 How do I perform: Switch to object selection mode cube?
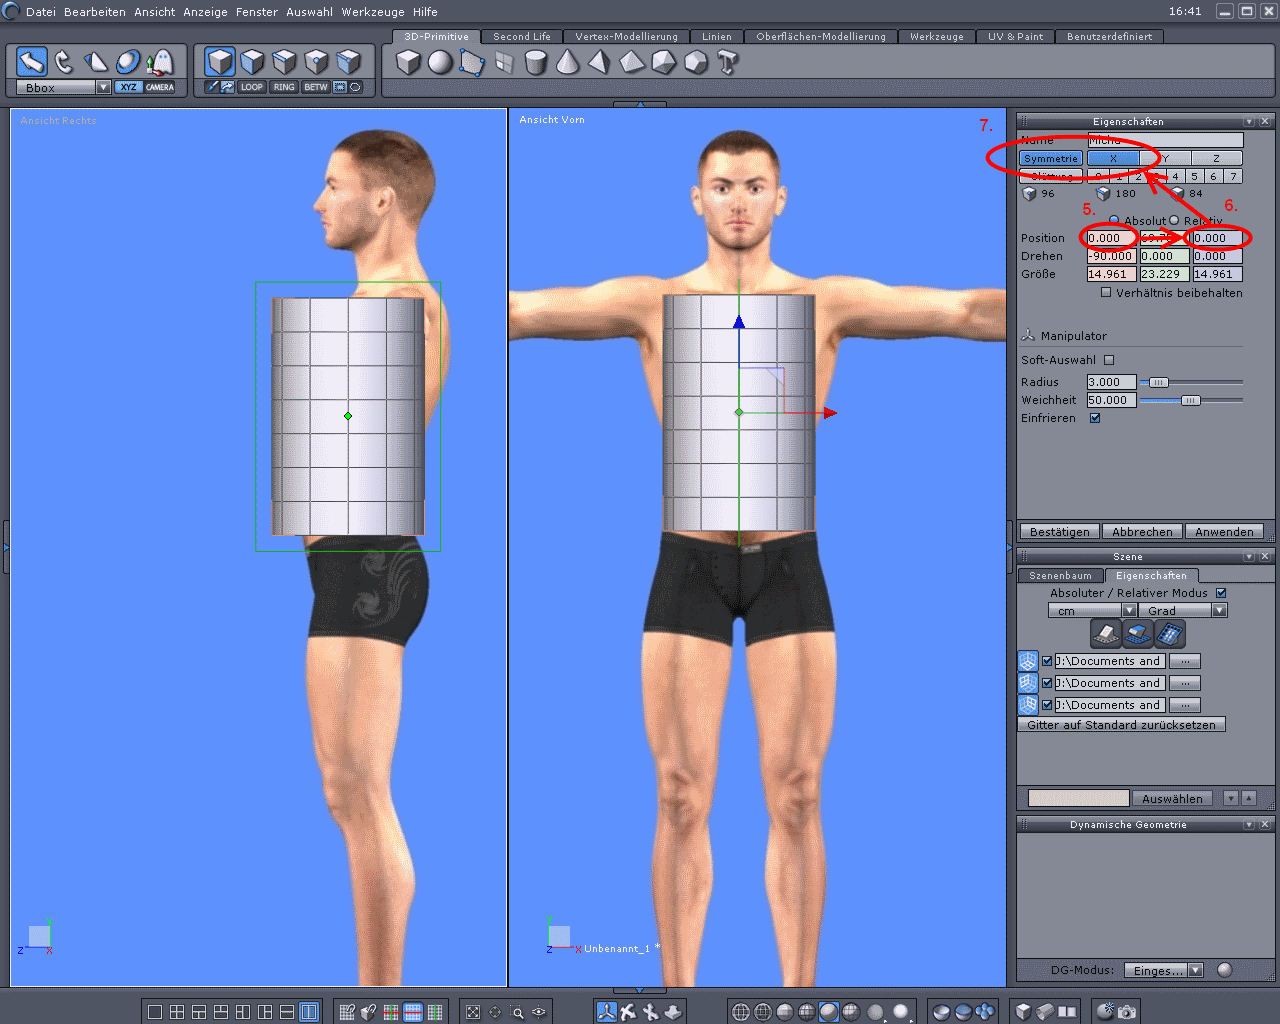click(220, 62)
